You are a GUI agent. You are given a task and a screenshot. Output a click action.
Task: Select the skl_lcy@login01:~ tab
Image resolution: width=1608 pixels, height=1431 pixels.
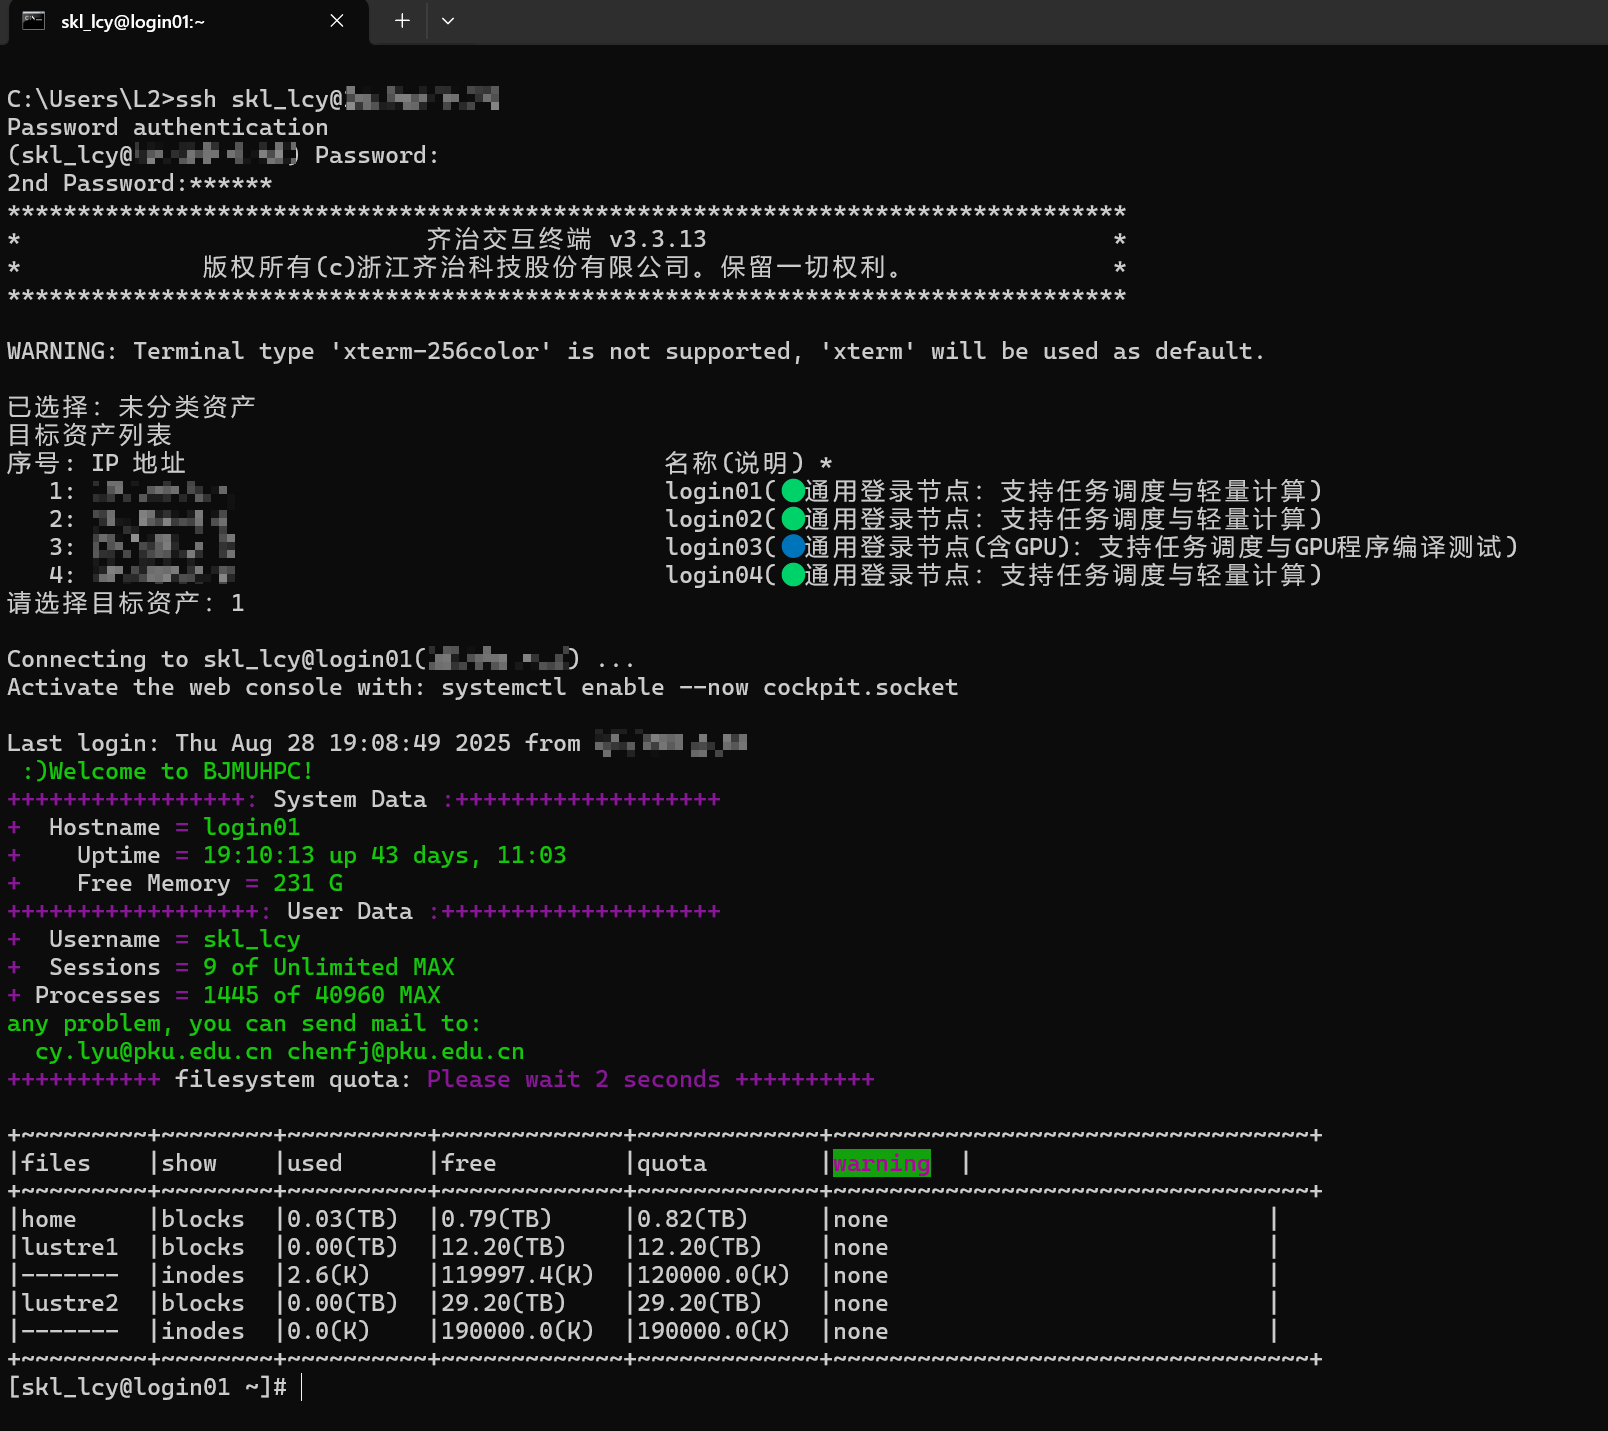click(189, 22)
